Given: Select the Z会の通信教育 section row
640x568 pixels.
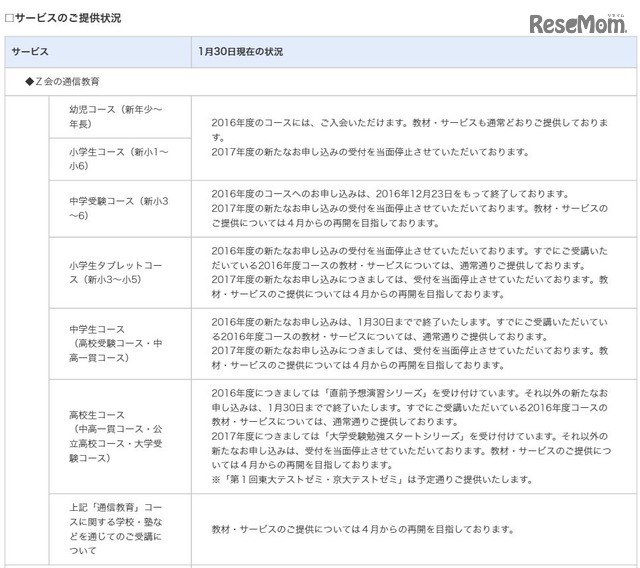Looking at the screenshot, I should (x=320, y=82).
